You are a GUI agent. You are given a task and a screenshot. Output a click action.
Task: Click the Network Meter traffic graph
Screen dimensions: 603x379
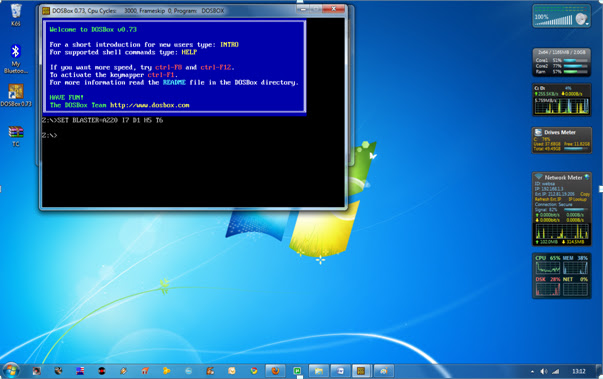click(562, 231)
